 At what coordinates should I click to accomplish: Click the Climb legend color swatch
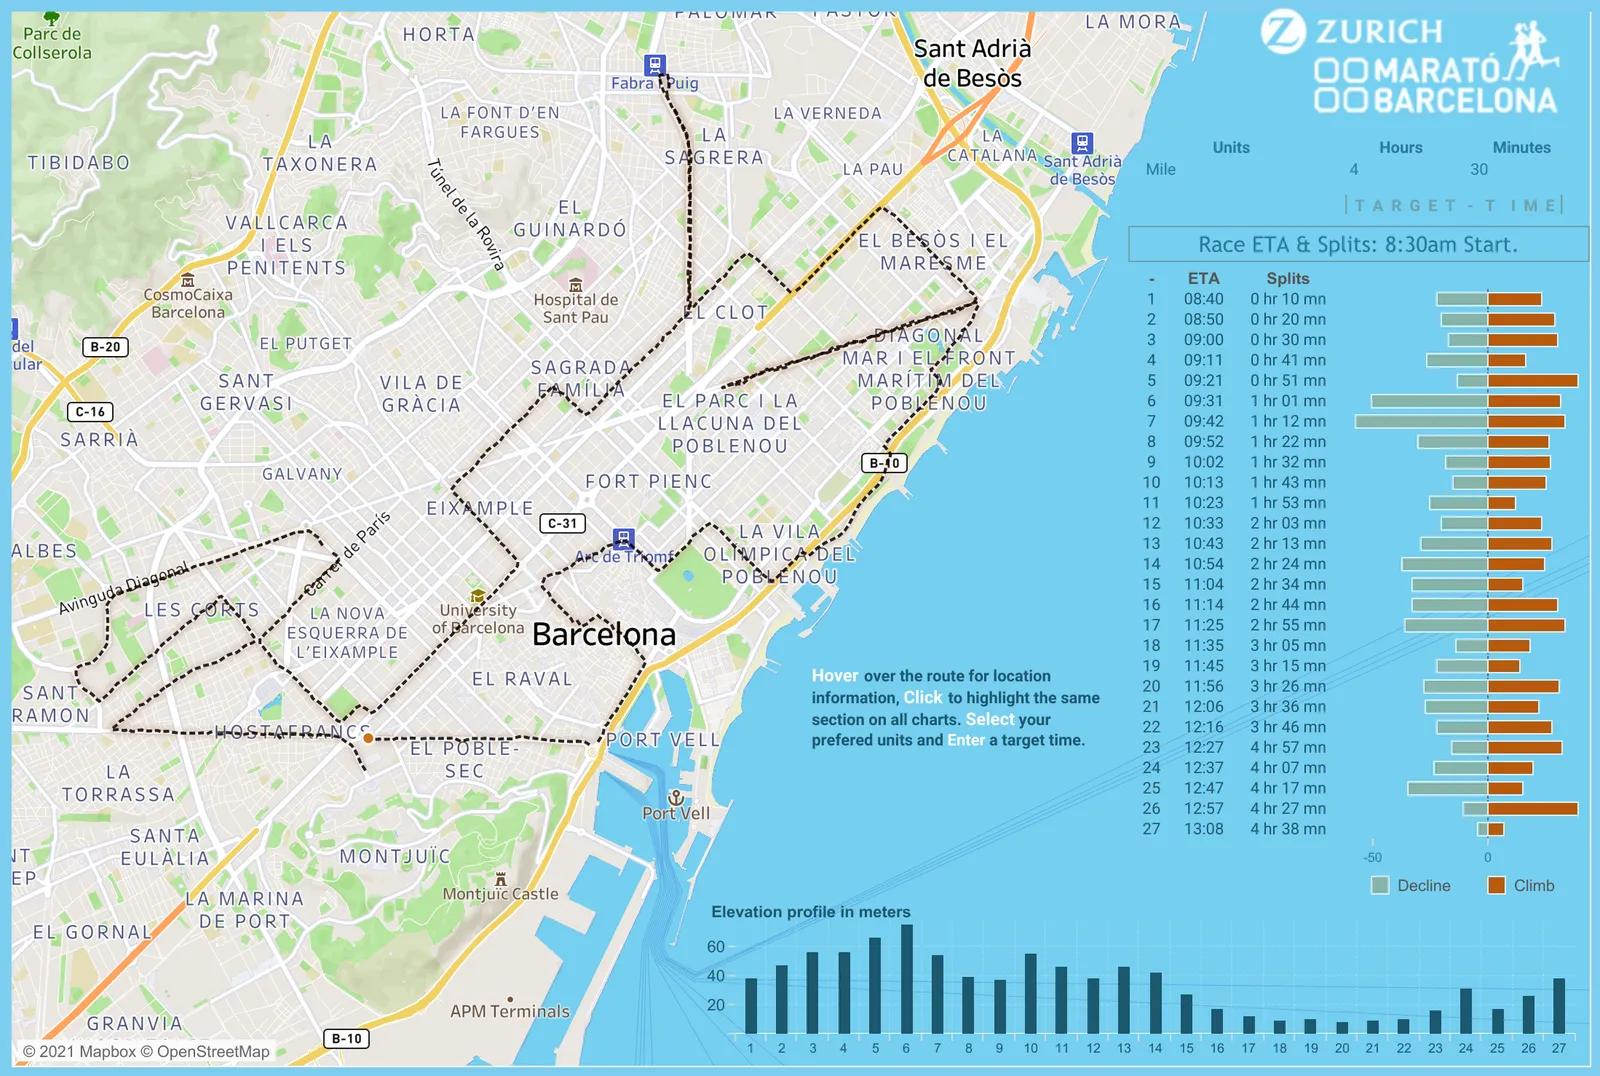click(x=1497, y=885)
